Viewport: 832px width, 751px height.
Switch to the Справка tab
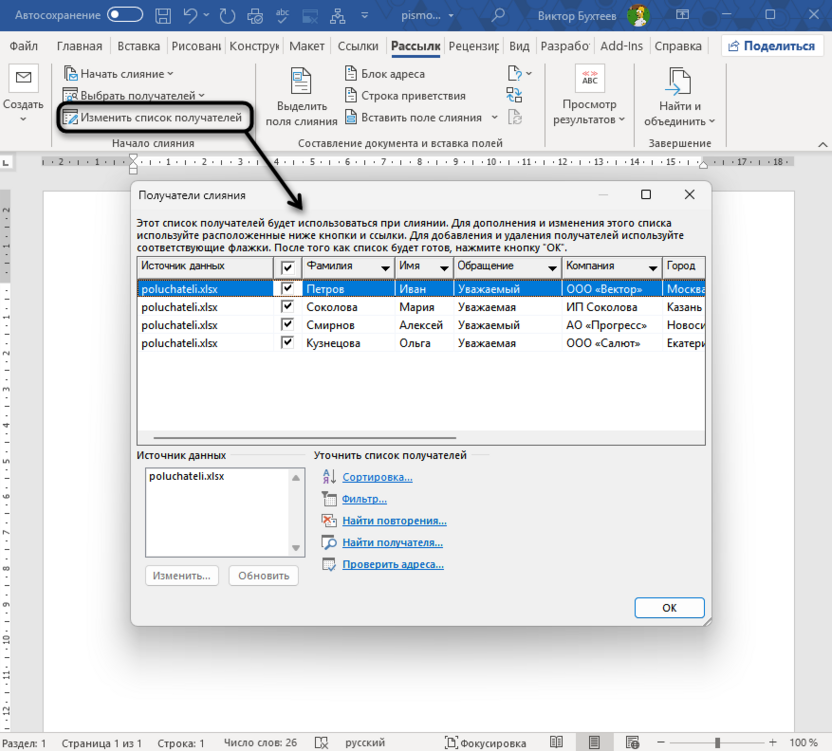click(678, 46)
